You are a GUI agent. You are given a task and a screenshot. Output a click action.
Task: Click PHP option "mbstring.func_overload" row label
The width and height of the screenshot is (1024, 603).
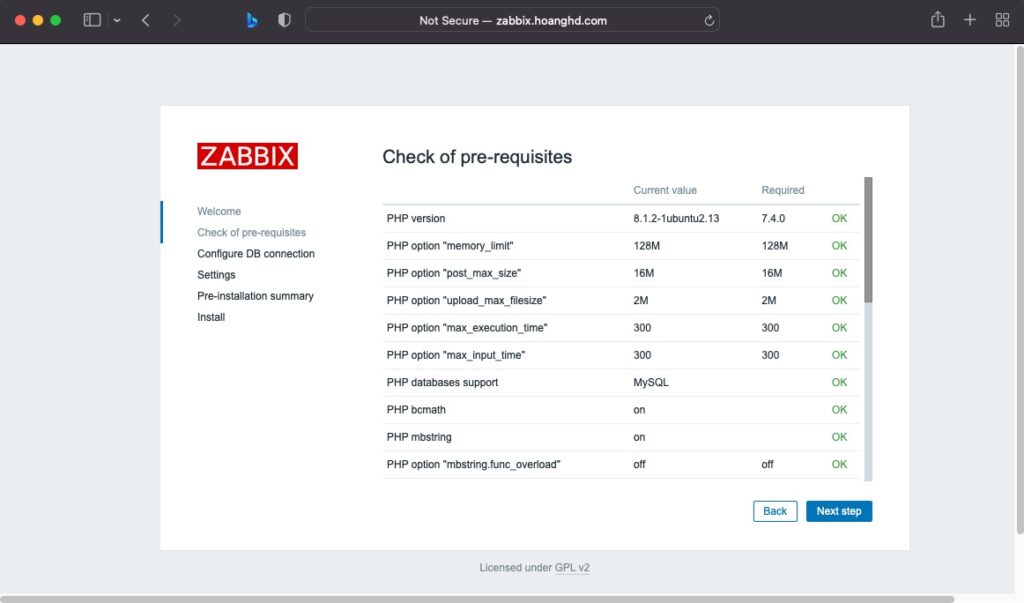click(x=473, y=464)
